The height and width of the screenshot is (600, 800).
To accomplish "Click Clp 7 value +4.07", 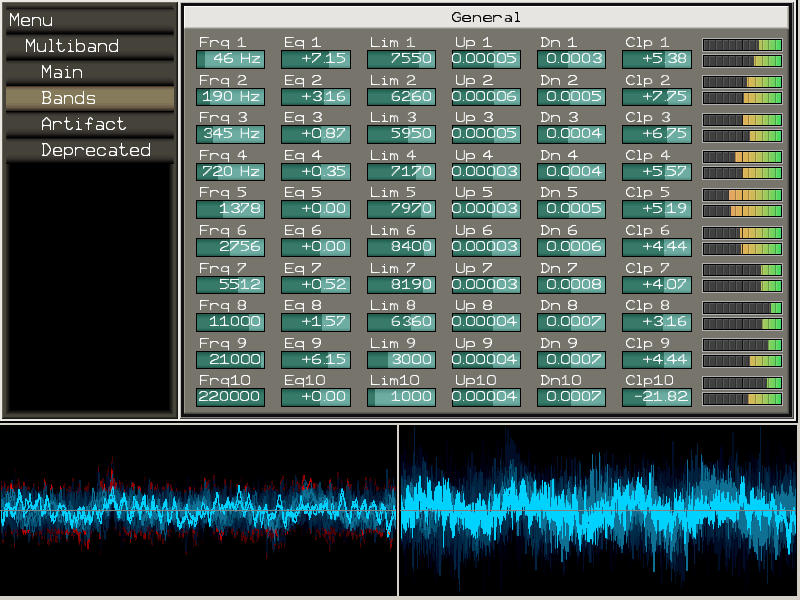I will coord(657,284).
